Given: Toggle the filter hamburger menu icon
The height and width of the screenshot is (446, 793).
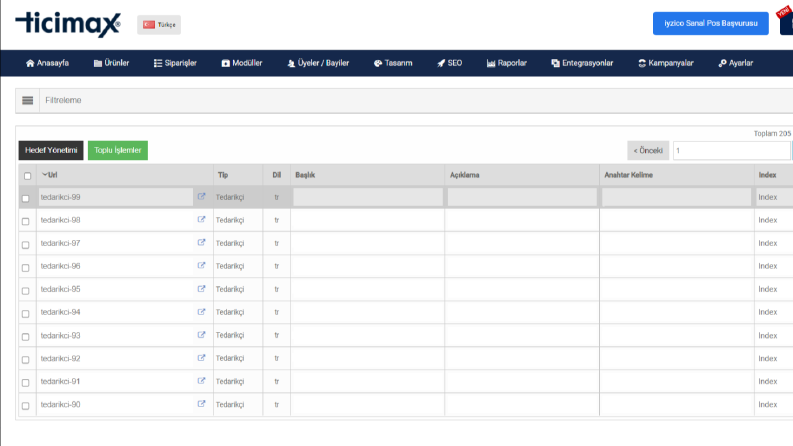Looking at the screenshot, I should pos(28,101).
